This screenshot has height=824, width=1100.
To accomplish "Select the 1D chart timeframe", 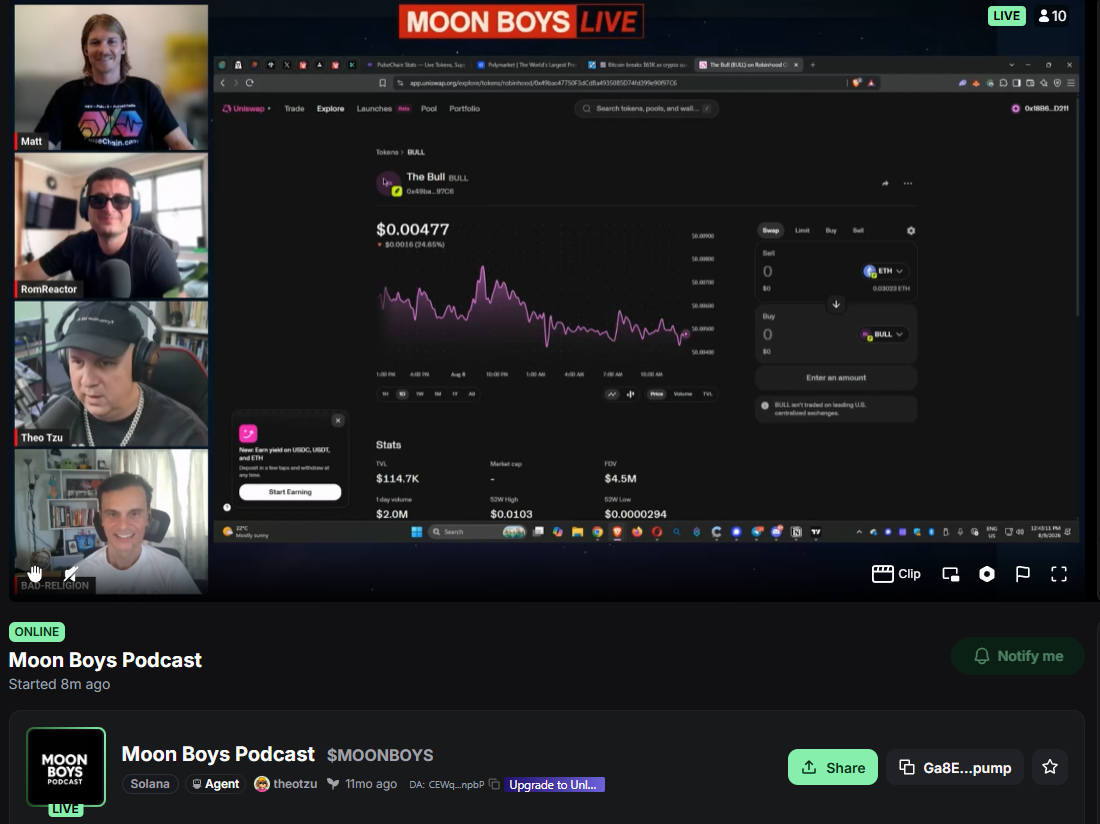I will point(402,394).
